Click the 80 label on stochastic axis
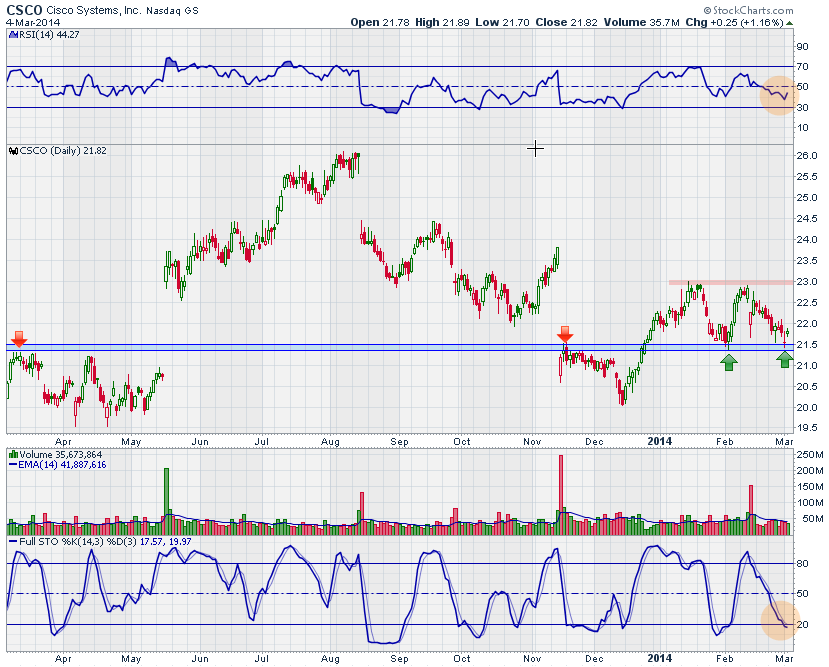The width and height of the screenshot is (829, 667). tap(802, 563)
